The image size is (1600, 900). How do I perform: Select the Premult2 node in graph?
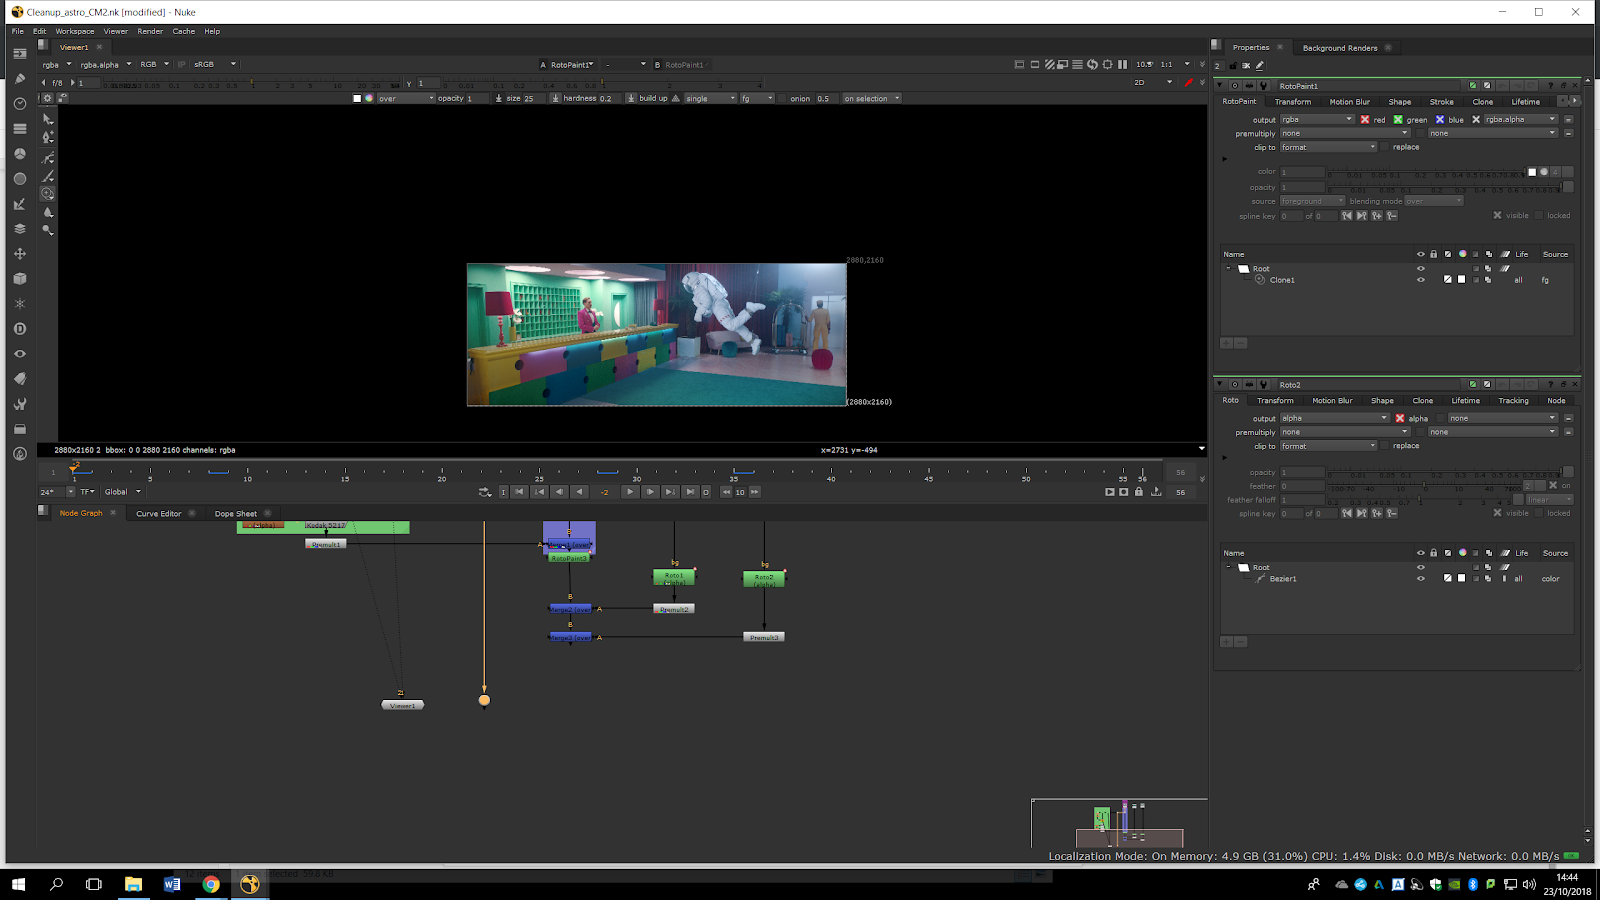[x=673, y=609]
